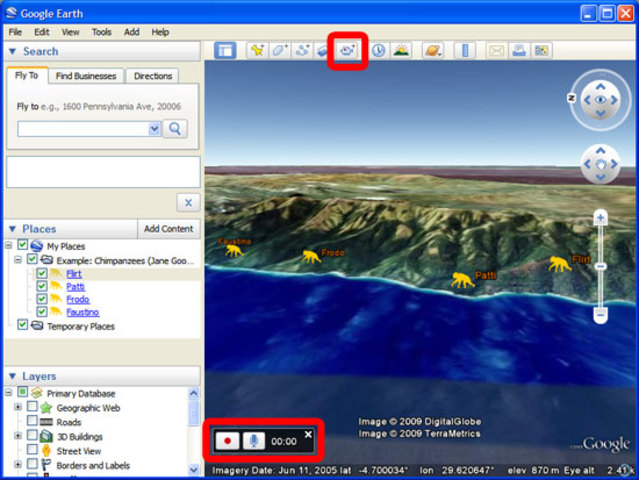Switch to the Directions tab
This screenshot has width=639, height=480.
[153, 76]
